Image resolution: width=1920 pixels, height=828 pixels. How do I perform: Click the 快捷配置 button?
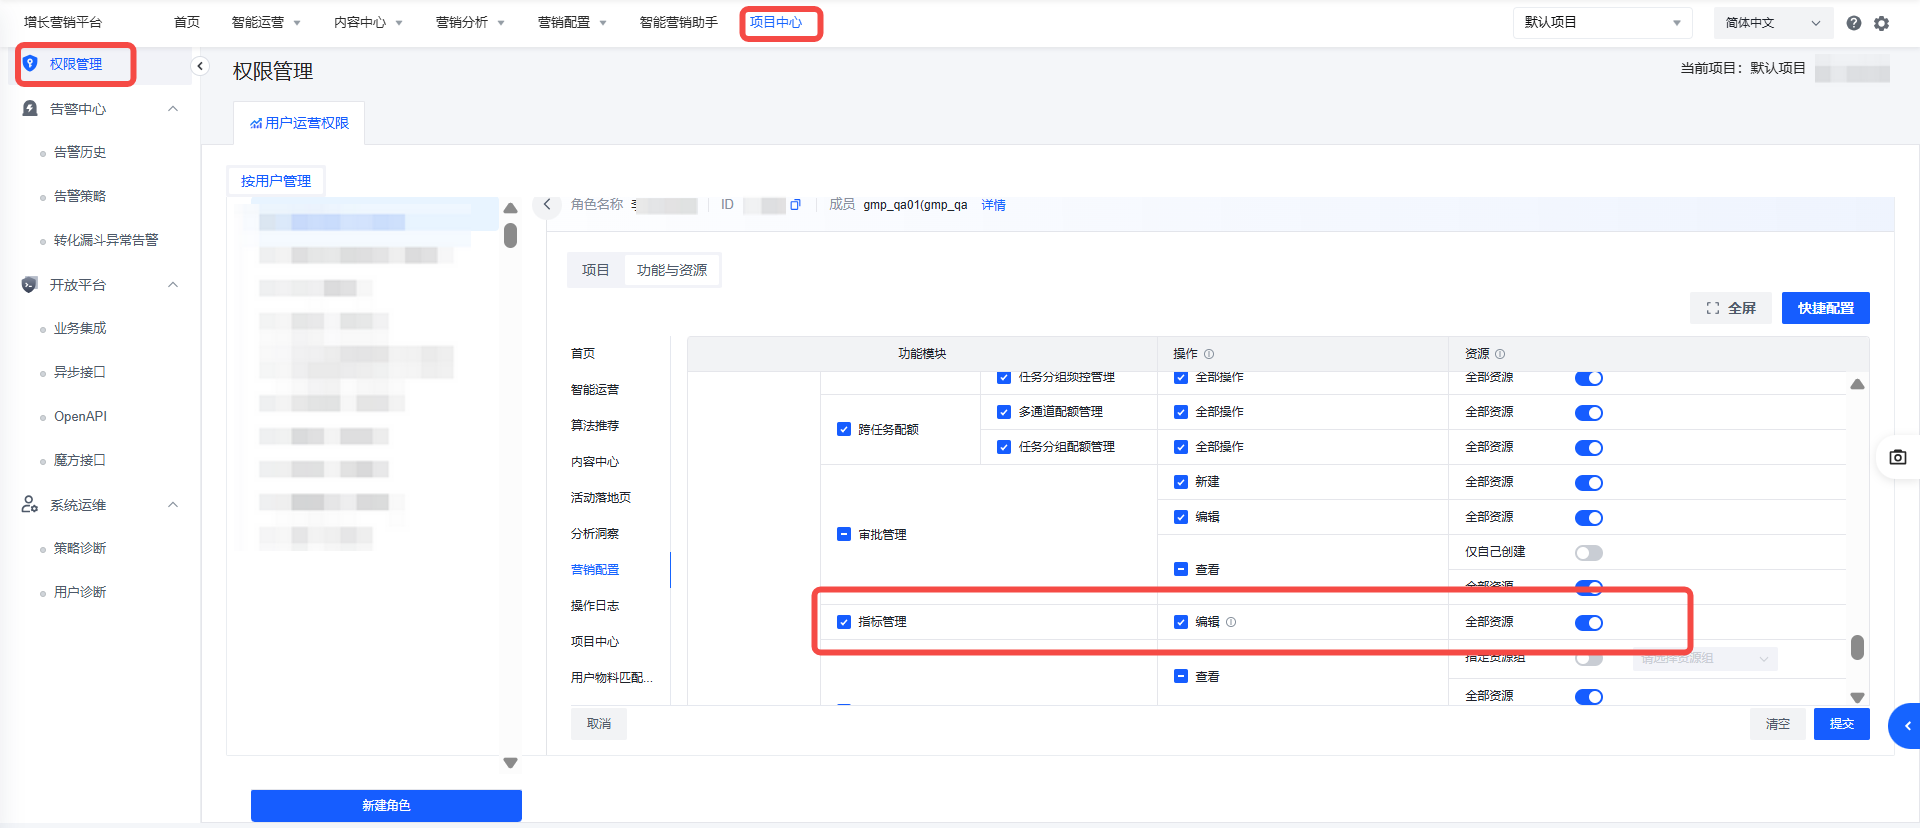click(1825, 308)
